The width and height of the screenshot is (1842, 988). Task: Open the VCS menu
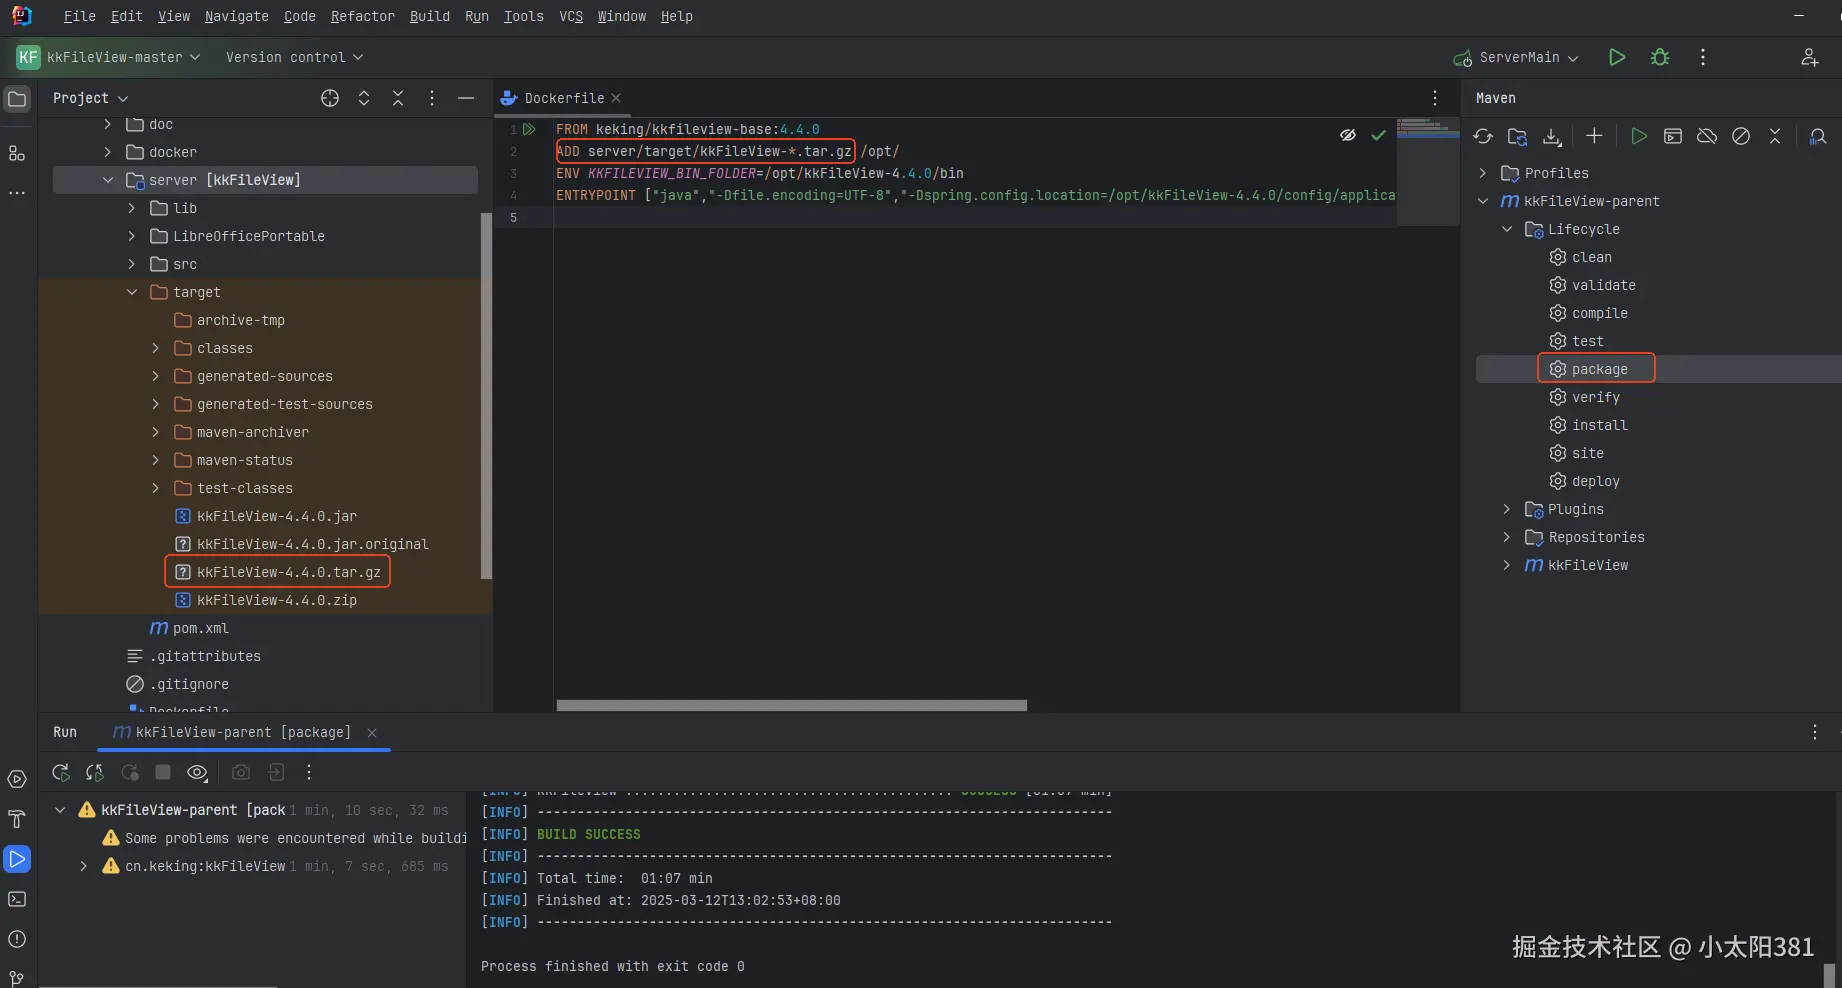[x=571, y=16]
